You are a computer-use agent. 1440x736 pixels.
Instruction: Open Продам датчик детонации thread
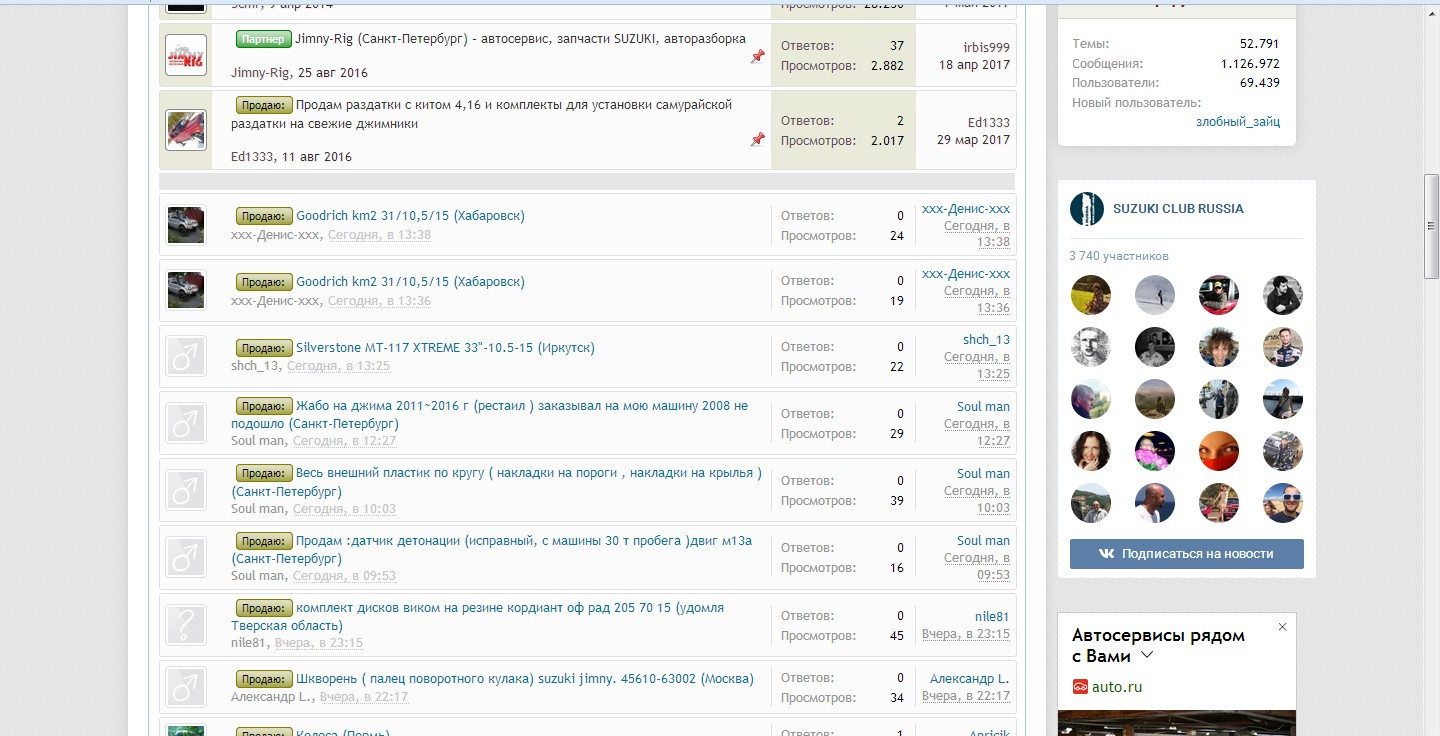(492, 549)
